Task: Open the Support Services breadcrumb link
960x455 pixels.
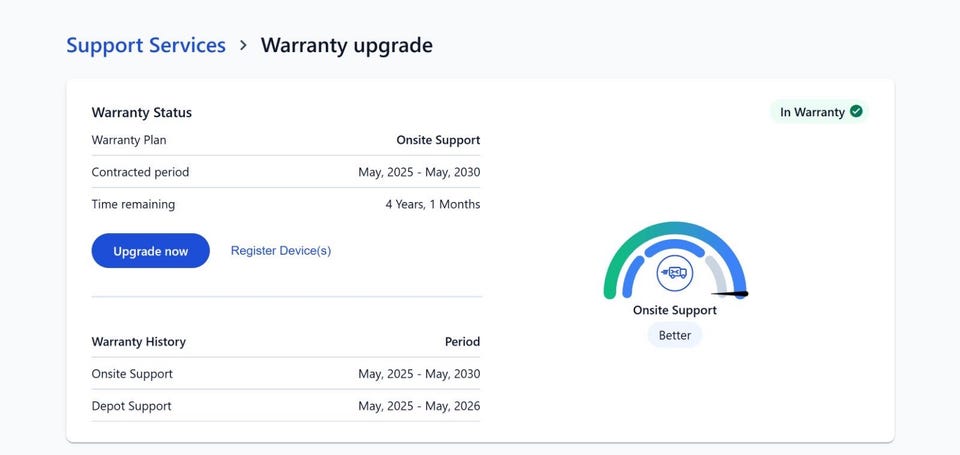Action: (x=146, y=46)
